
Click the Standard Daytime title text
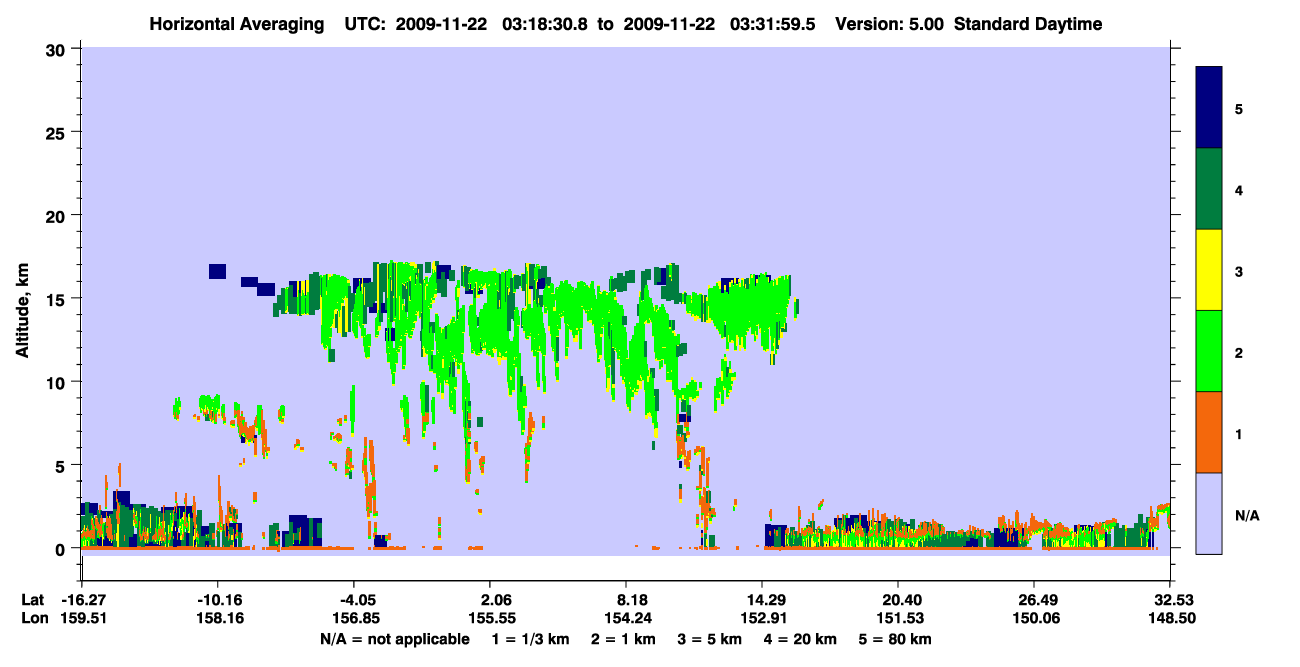1028,24
